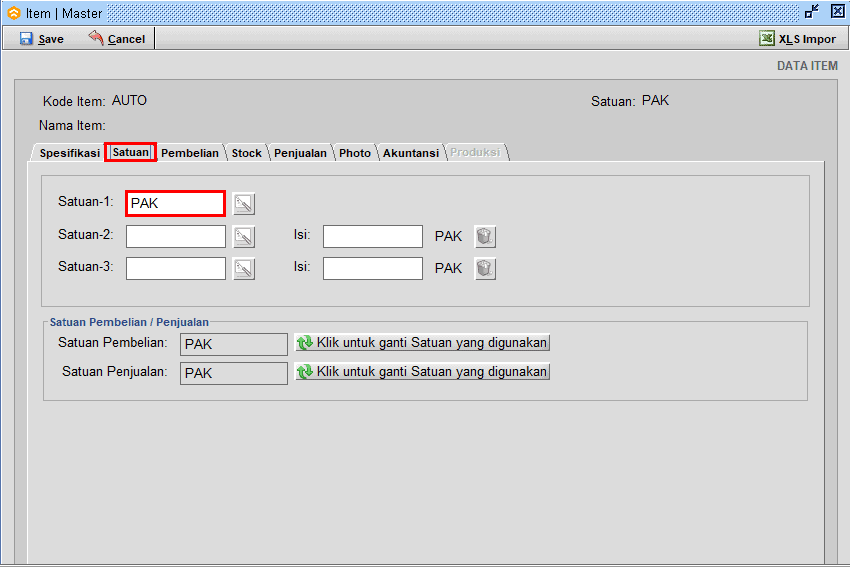Click the Satuan Pembelian field showing PAK

(234, 344)
